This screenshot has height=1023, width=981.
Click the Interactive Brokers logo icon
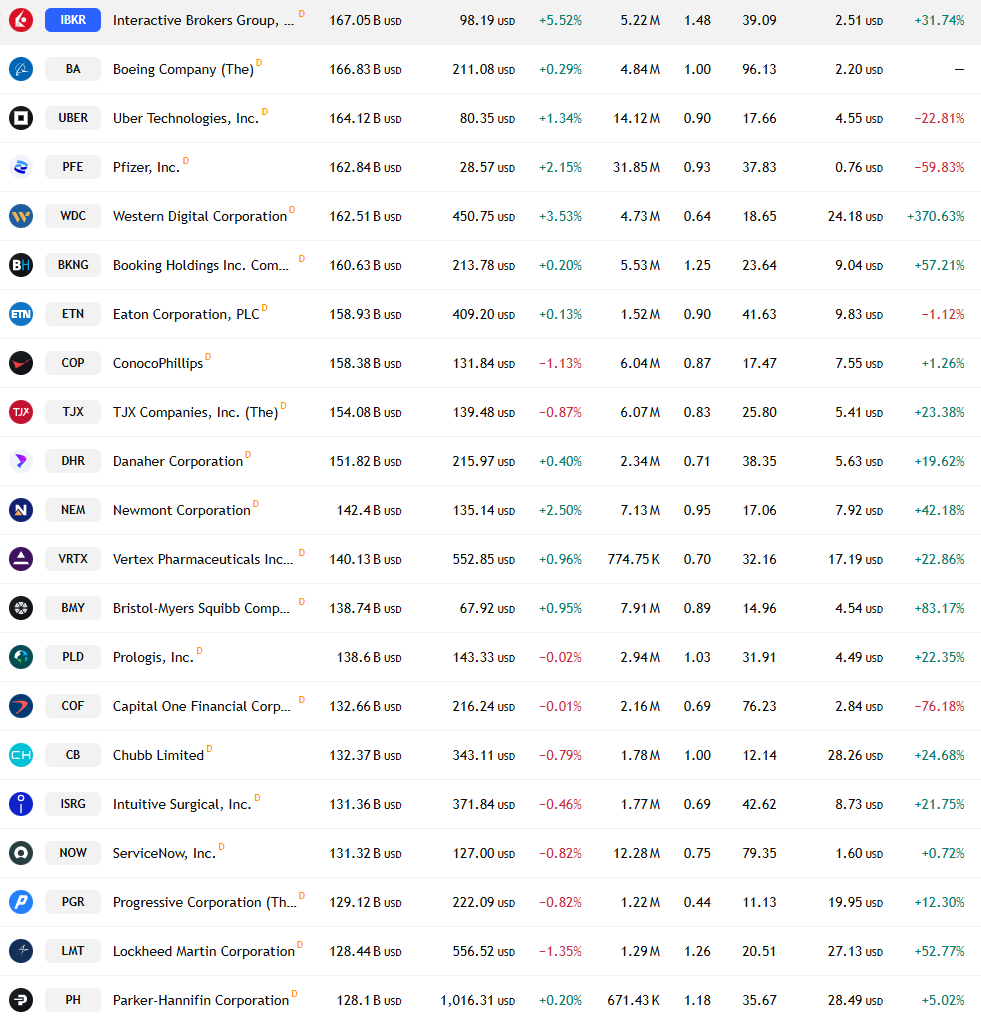click(x=21, y=20)
